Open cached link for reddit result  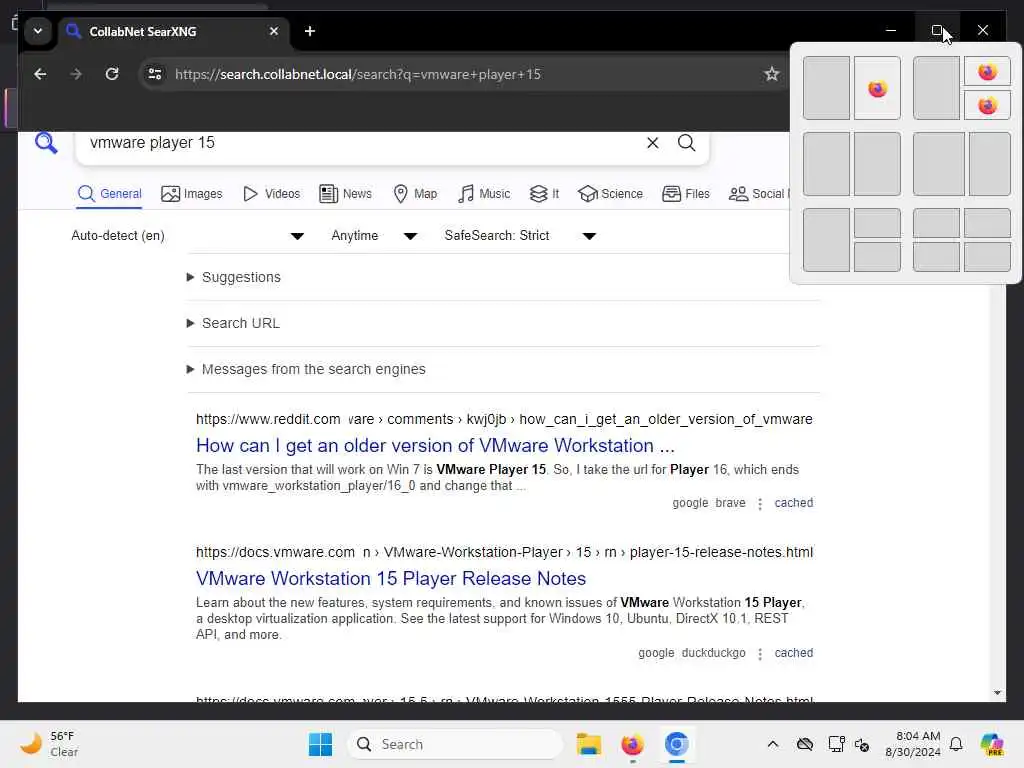point(793,503)
